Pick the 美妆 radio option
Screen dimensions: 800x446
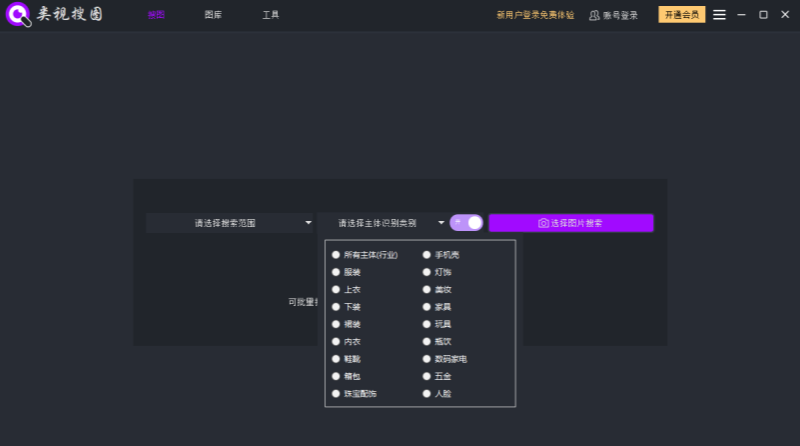pos(437,289)
